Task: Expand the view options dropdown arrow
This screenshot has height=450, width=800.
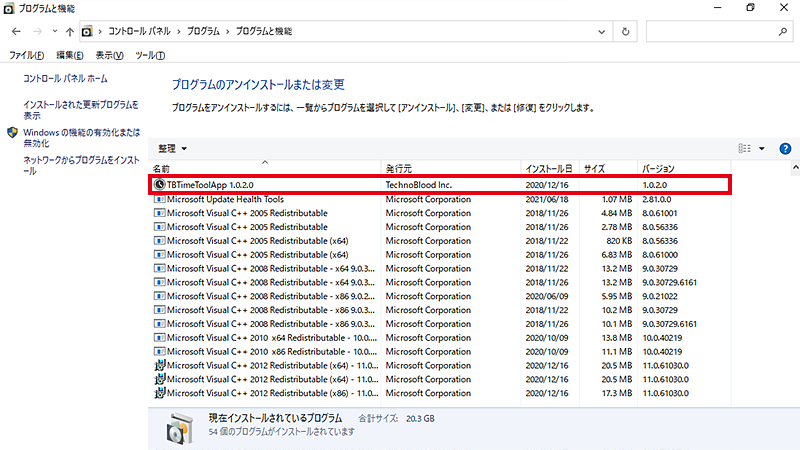Action: (762, 148)
